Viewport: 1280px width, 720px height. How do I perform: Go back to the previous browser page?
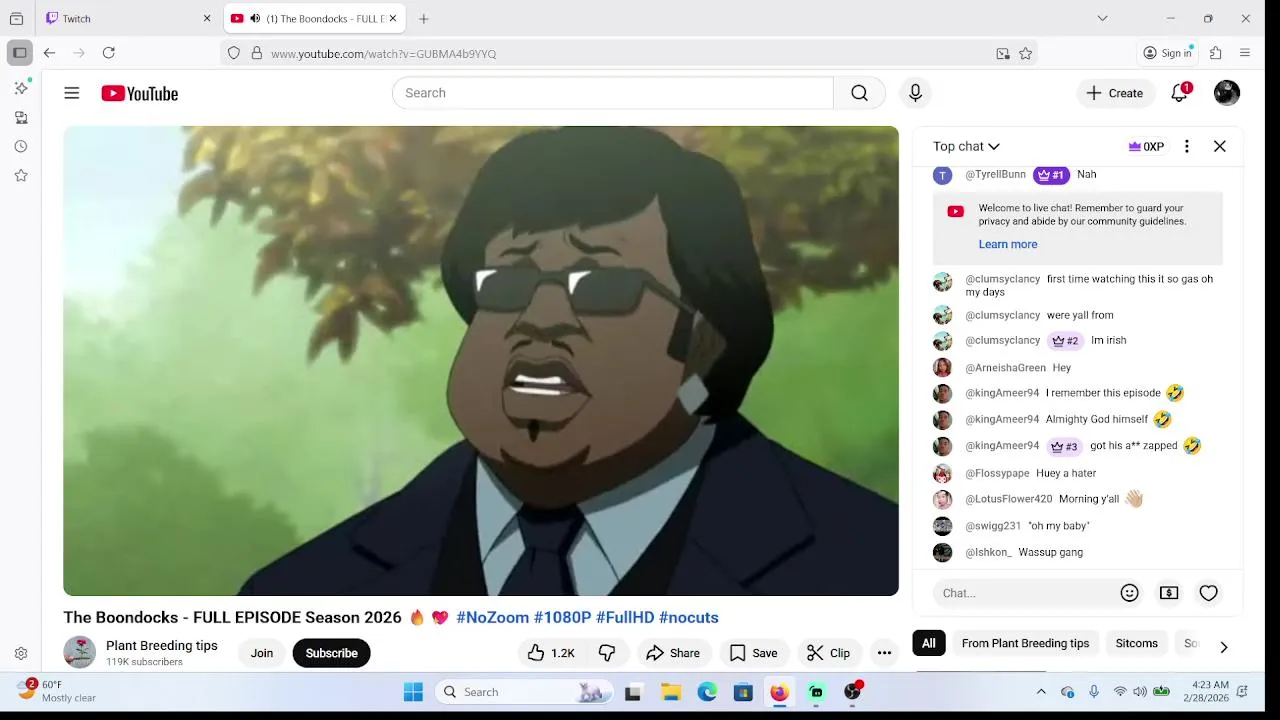point(49,53)
